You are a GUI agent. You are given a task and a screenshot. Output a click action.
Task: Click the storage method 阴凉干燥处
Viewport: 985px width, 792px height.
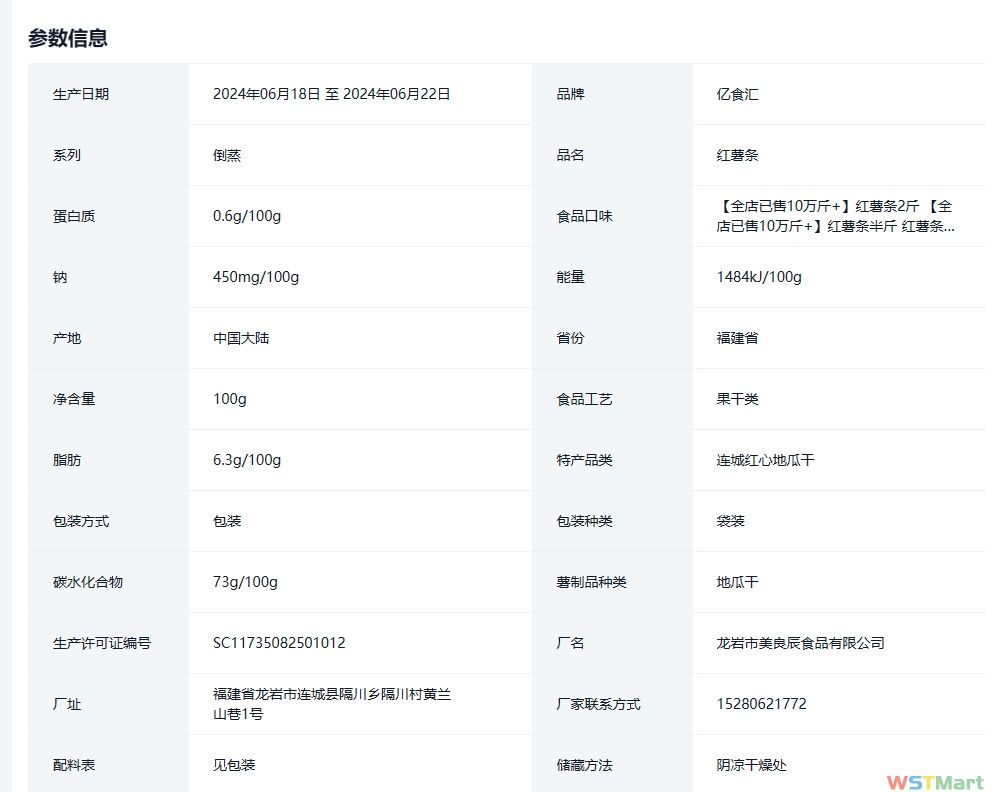[x=751, y=765]
